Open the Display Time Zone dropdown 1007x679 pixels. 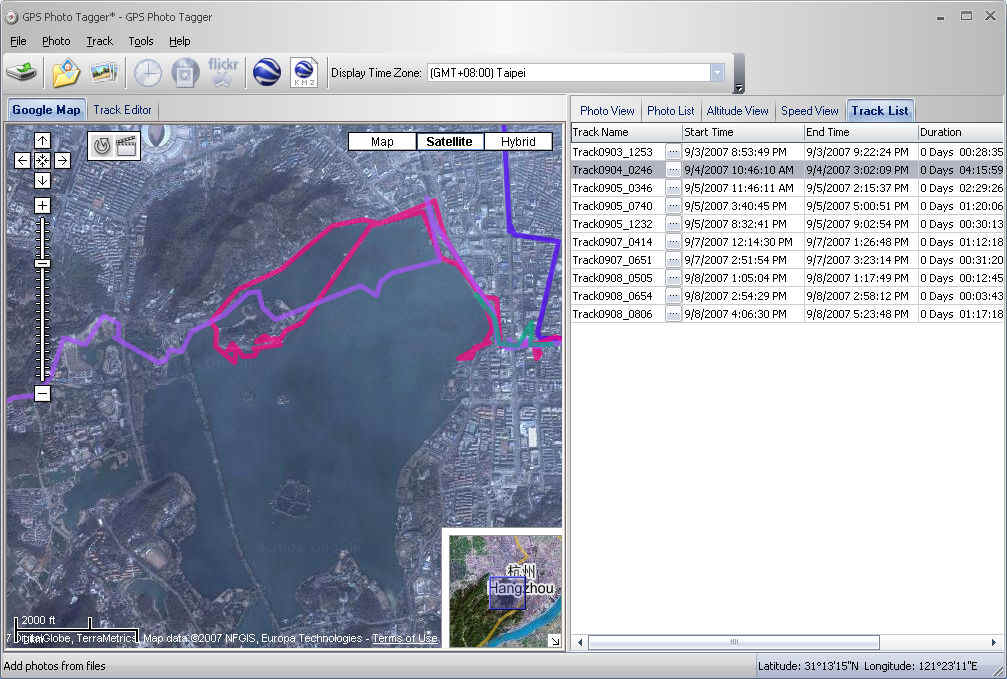coord(717,73)
